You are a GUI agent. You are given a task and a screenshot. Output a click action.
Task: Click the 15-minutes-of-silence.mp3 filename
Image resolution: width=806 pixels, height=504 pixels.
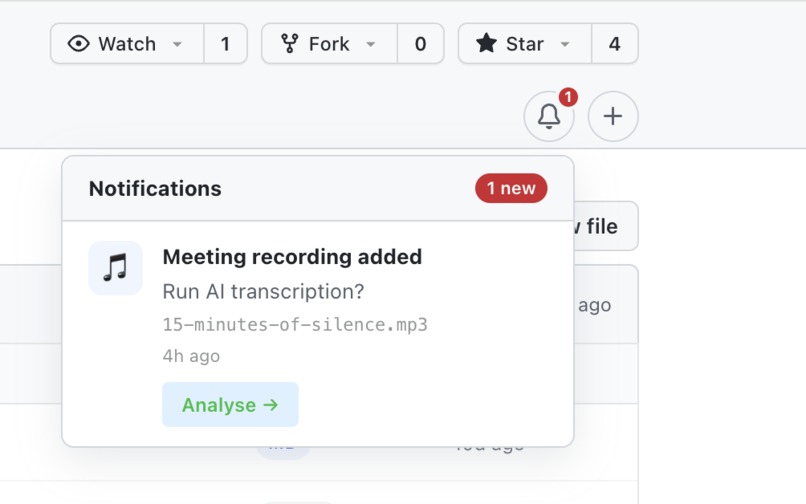click(x=295, y=325)
